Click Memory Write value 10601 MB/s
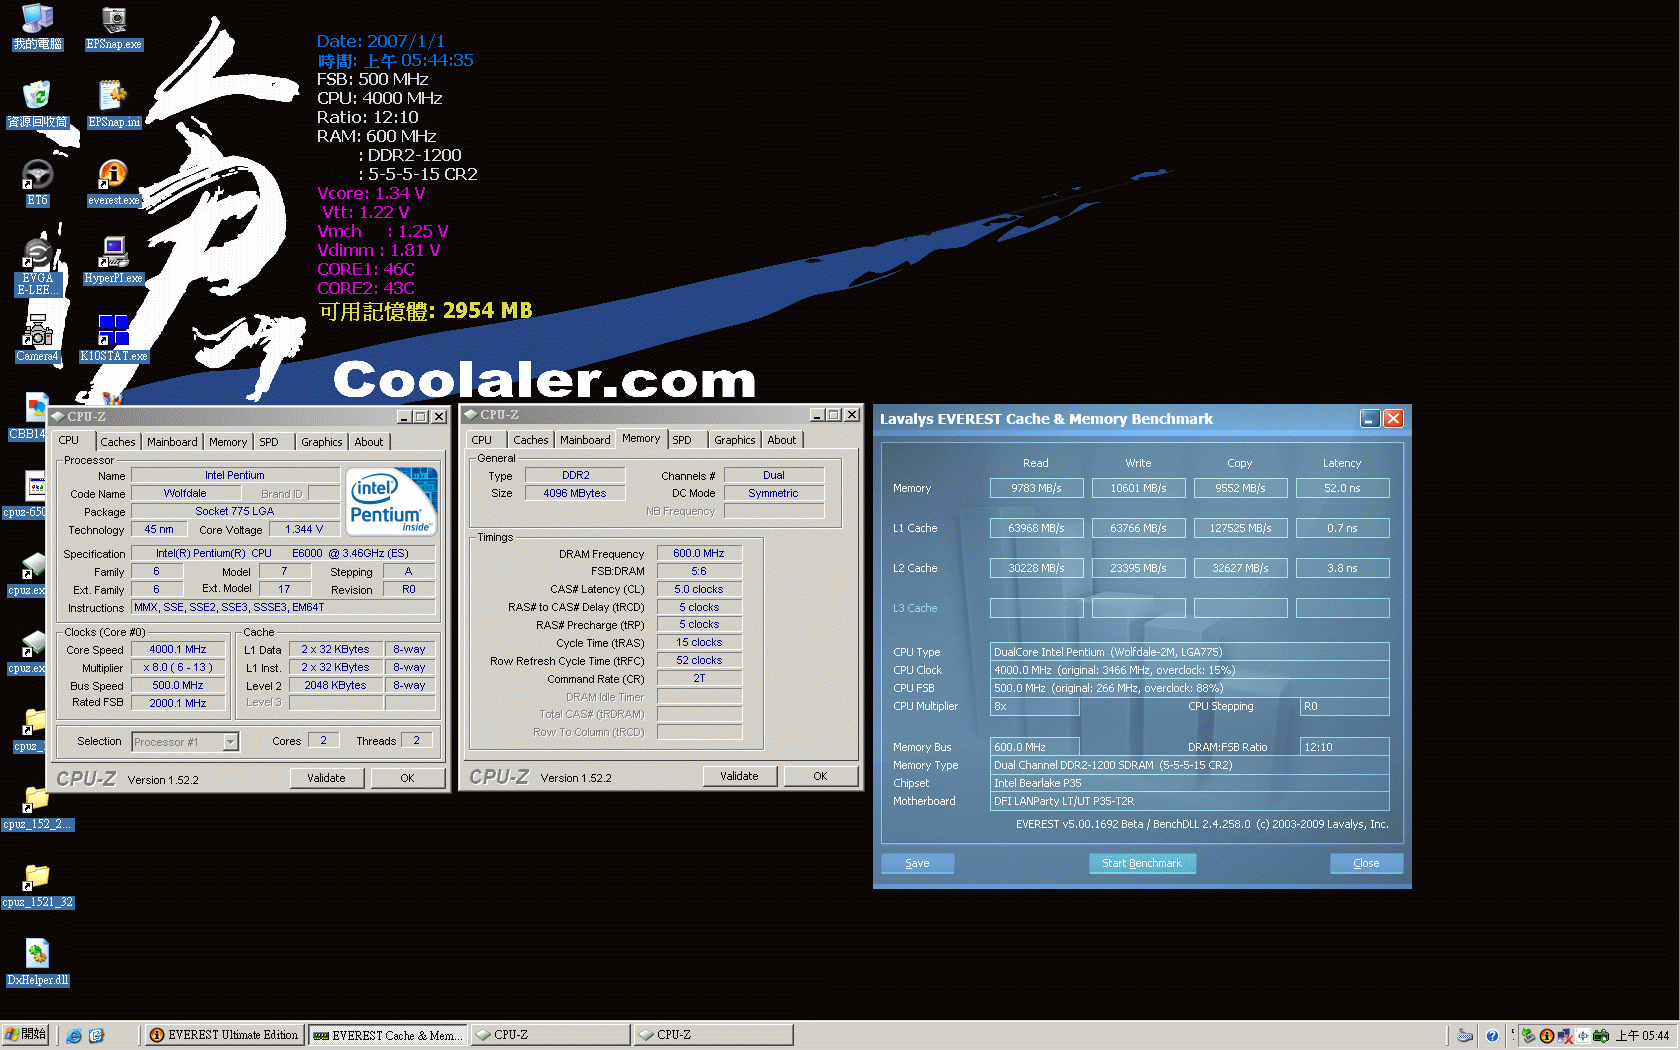The width and height of the screenshot is (1680, 1050). click(1138, 488)
